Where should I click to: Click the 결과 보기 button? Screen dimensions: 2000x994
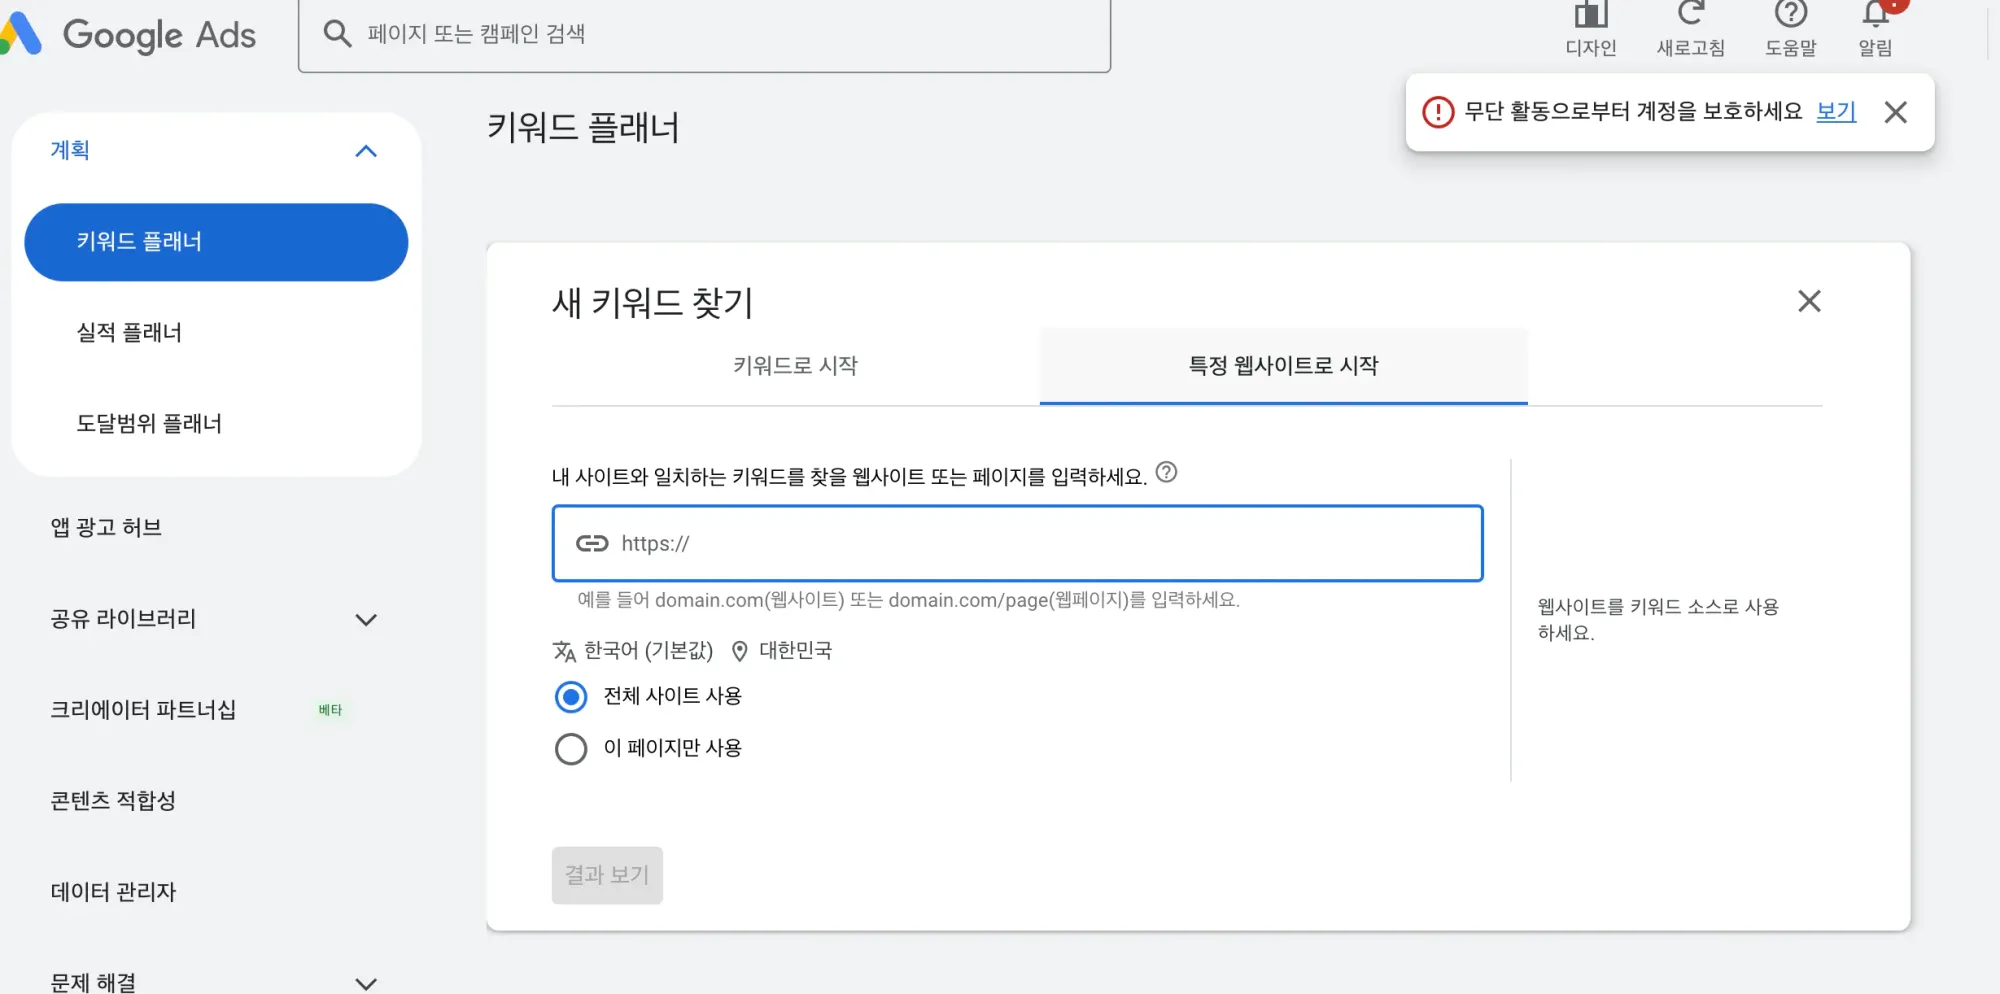click(606, 874)
